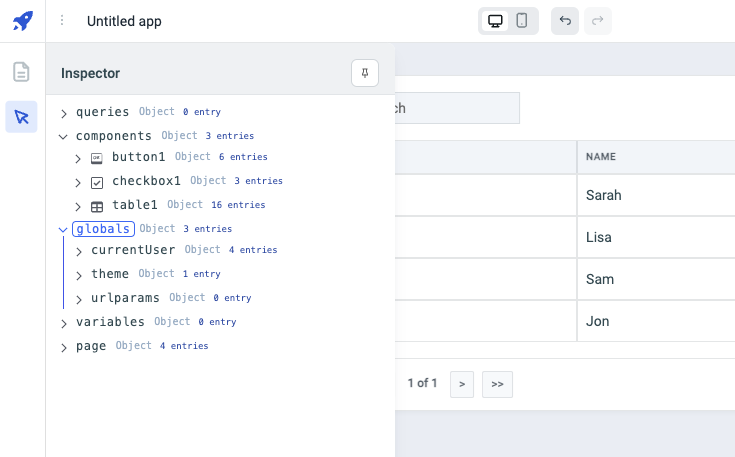Collapse the globals node
The width and height of the screenshot is (735, 457).
pyautogui.click(x=64, y=229)
